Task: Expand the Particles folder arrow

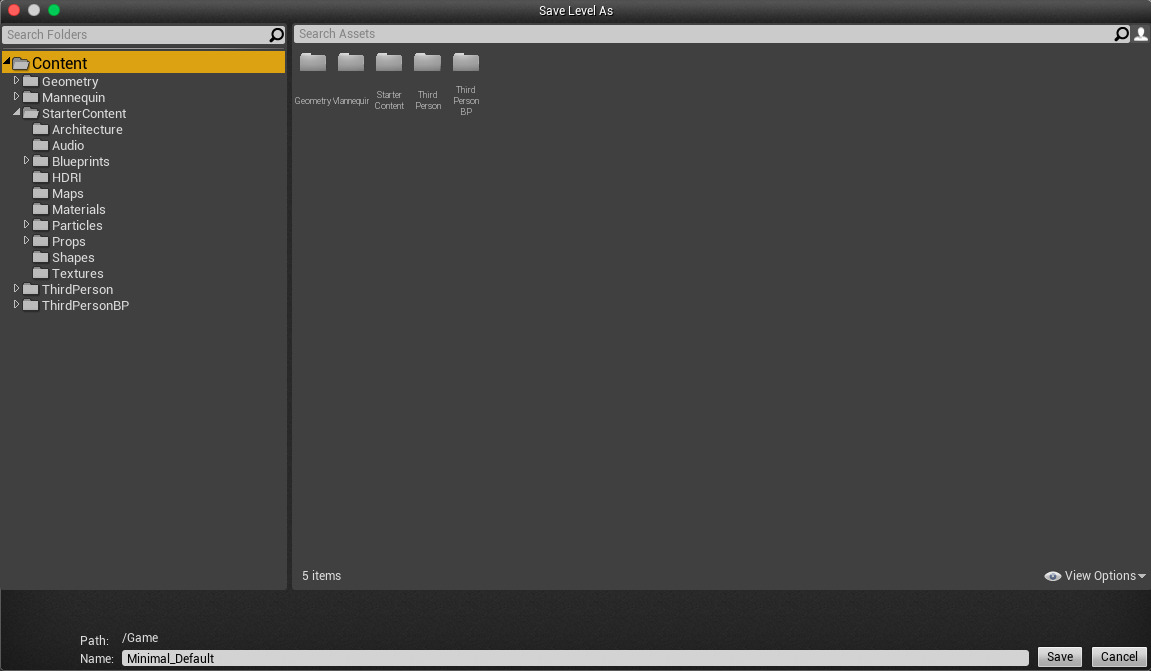Action: point(27,225)
